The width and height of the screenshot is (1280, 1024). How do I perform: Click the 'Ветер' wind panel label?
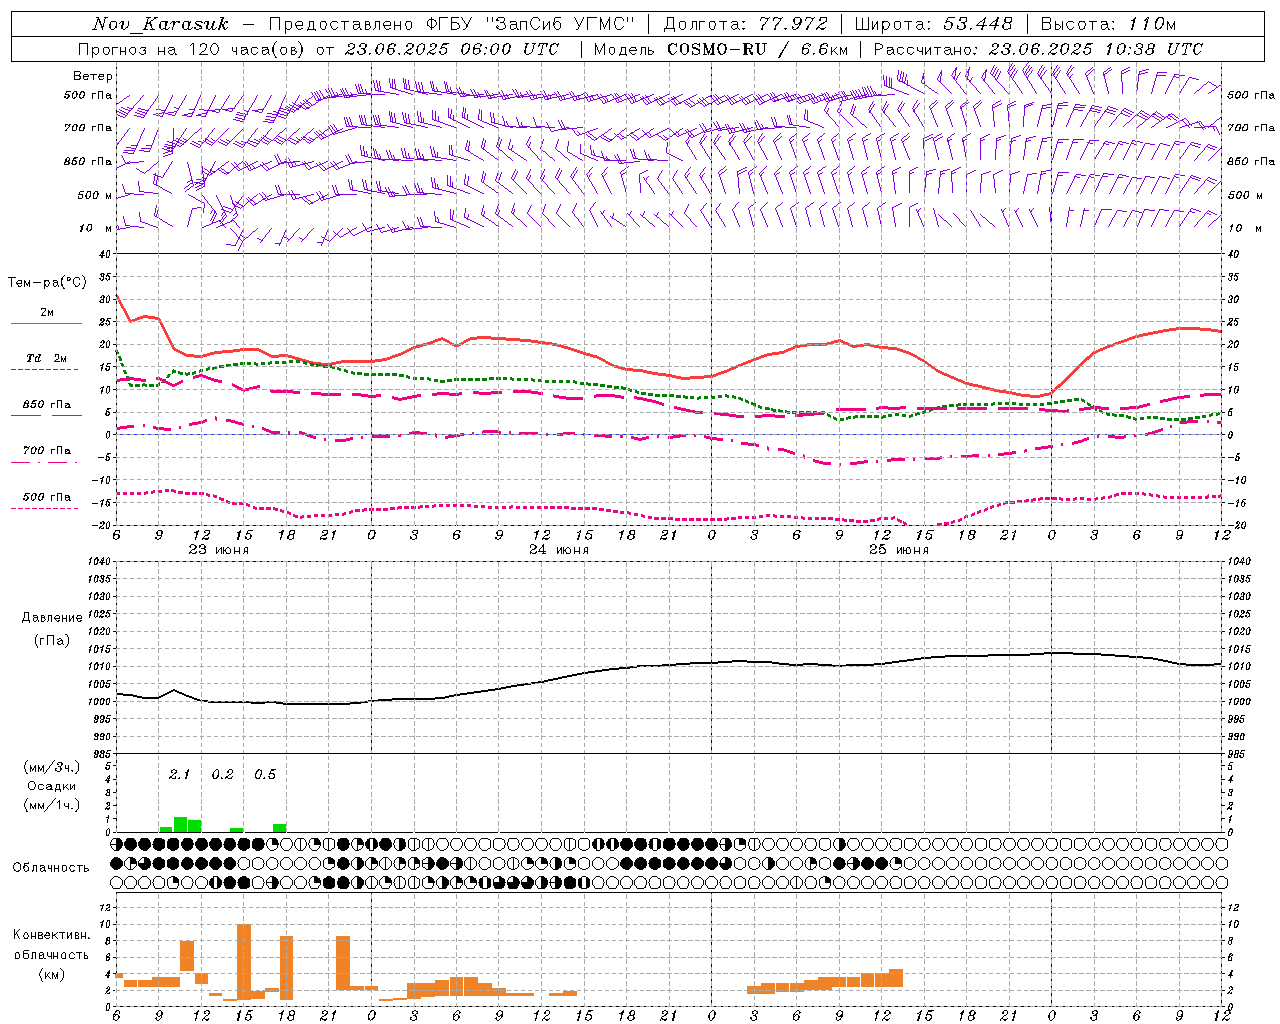(93, 76)
